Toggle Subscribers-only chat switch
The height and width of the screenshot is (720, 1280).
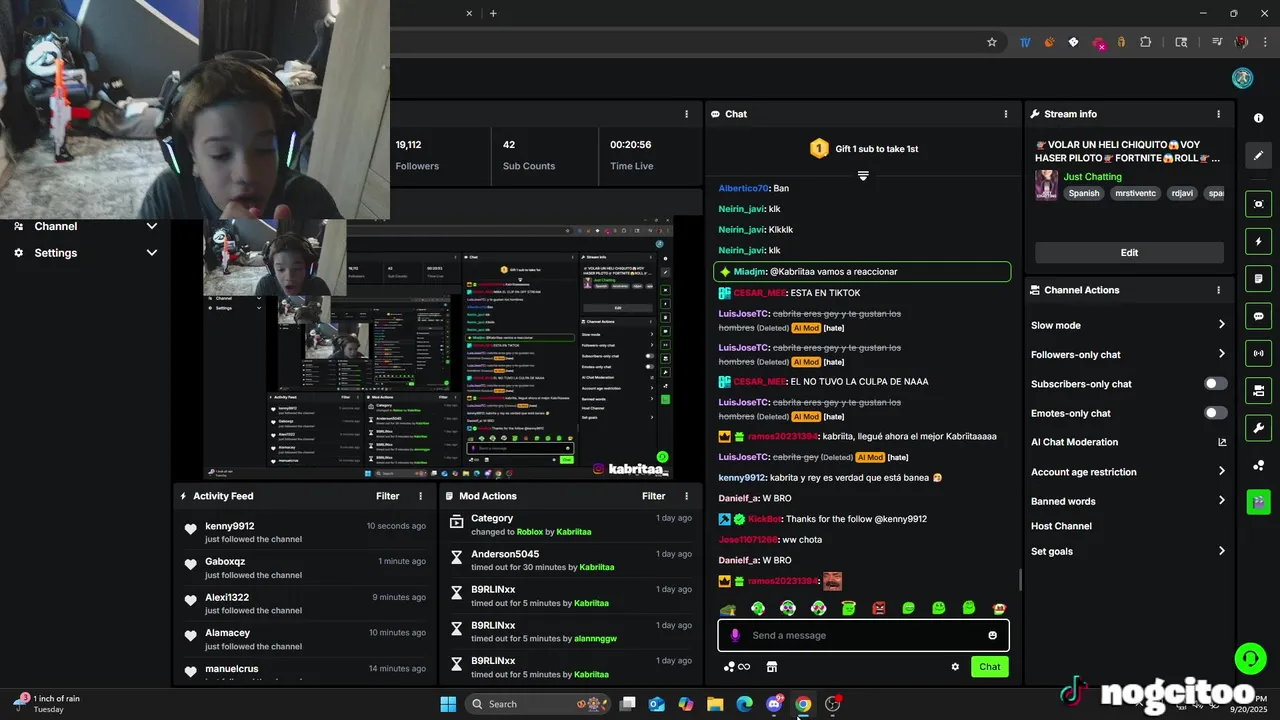(1215, 384)
